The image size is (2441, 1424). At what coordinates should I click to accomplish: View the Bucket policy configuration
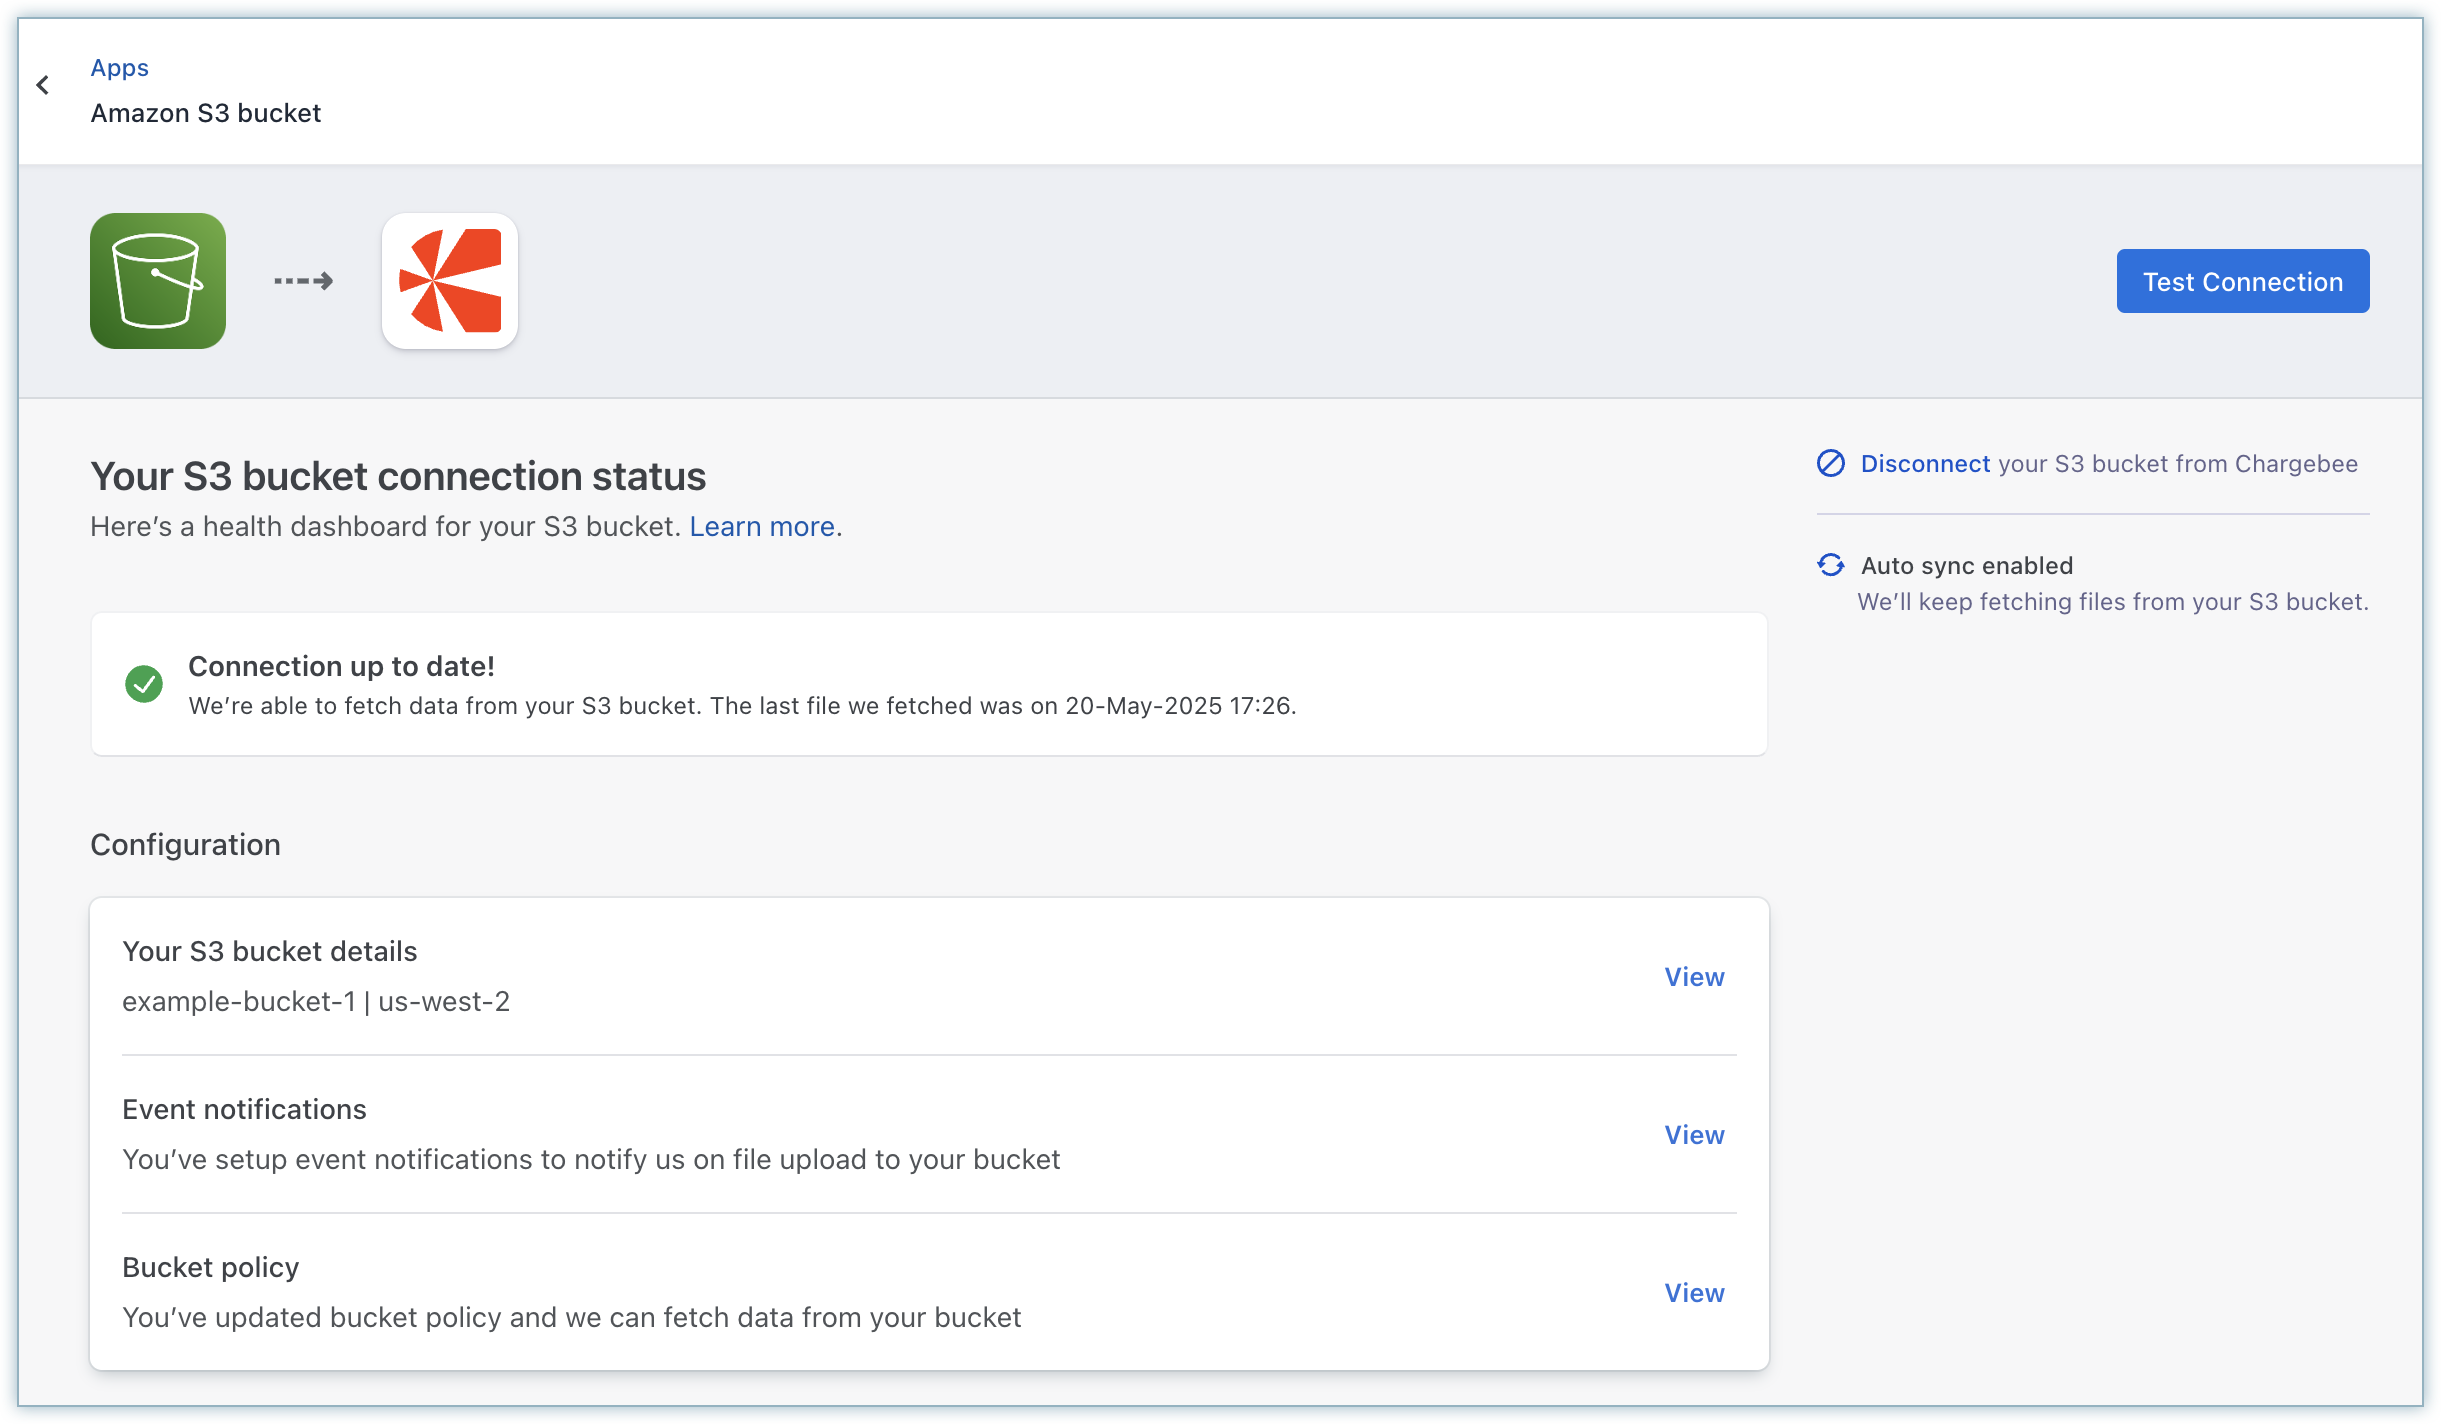pyautogui.click(x=1694, y=1293)
